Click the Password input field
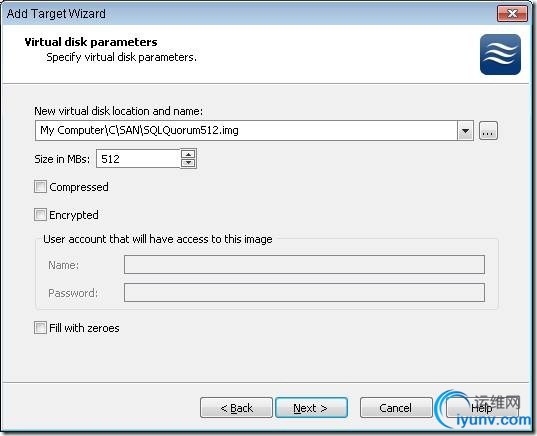537x436 pixels. [x=304, y=292]
